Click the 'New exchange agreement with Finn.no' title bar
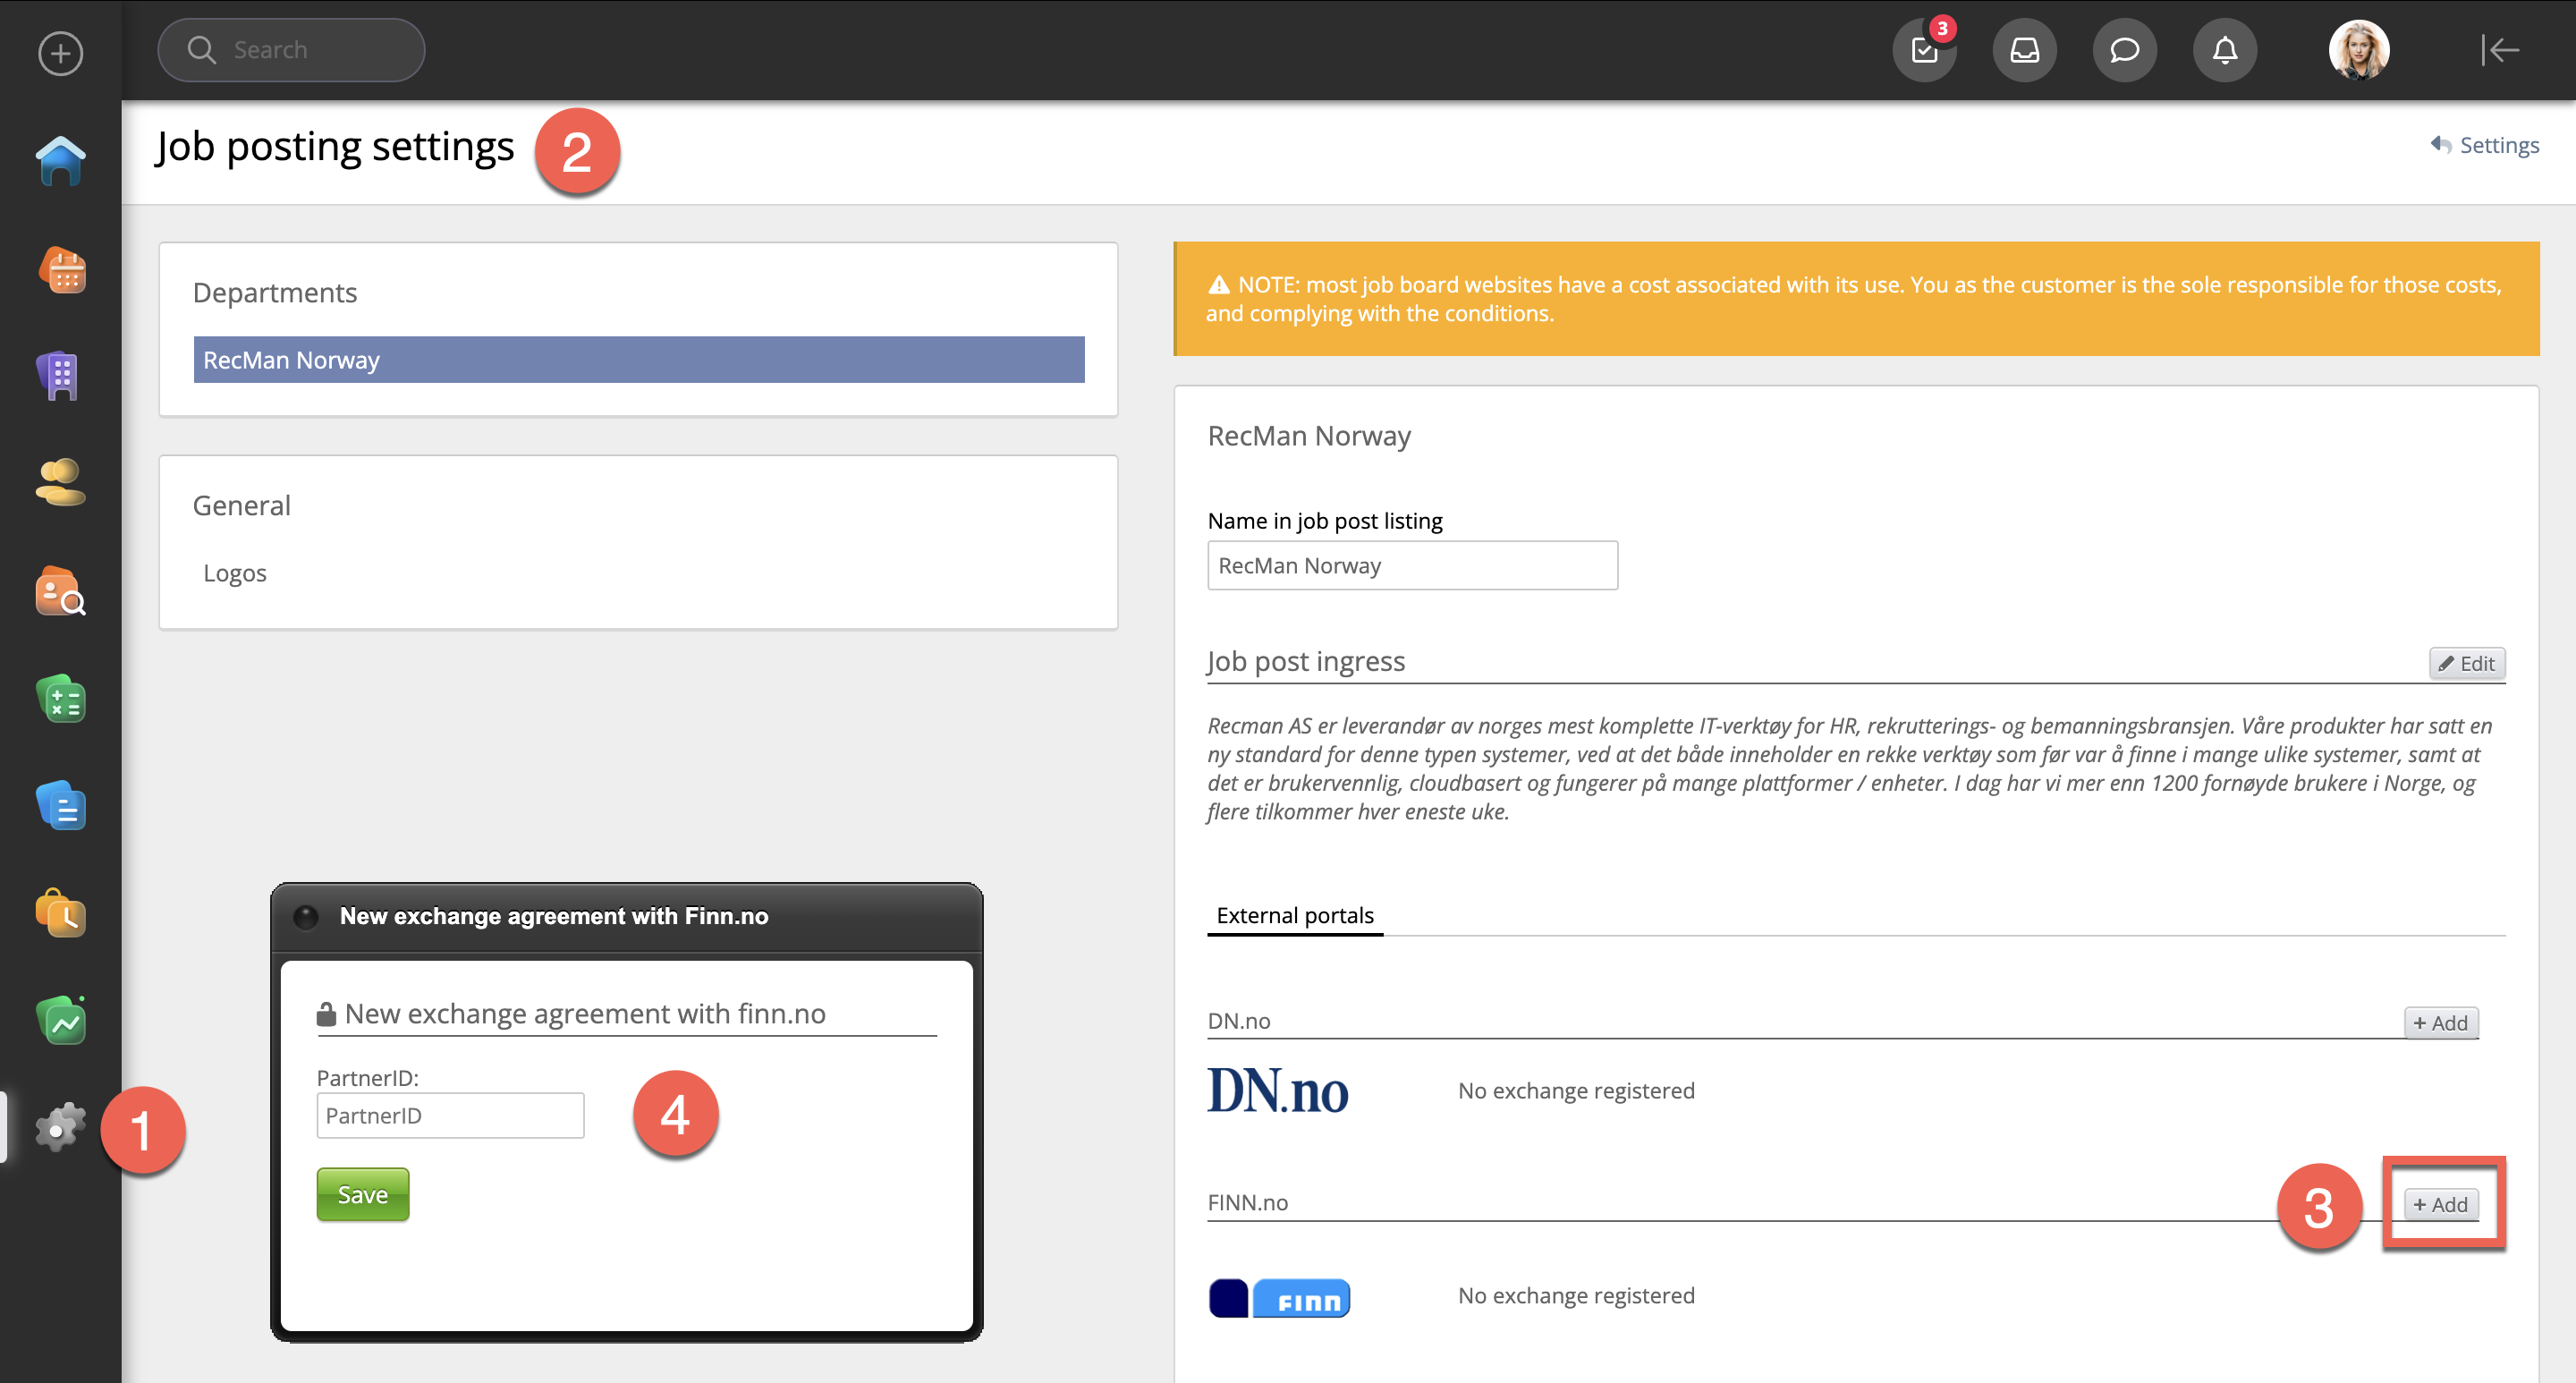Screen dimensions: 2576x1383 point(627,916)
